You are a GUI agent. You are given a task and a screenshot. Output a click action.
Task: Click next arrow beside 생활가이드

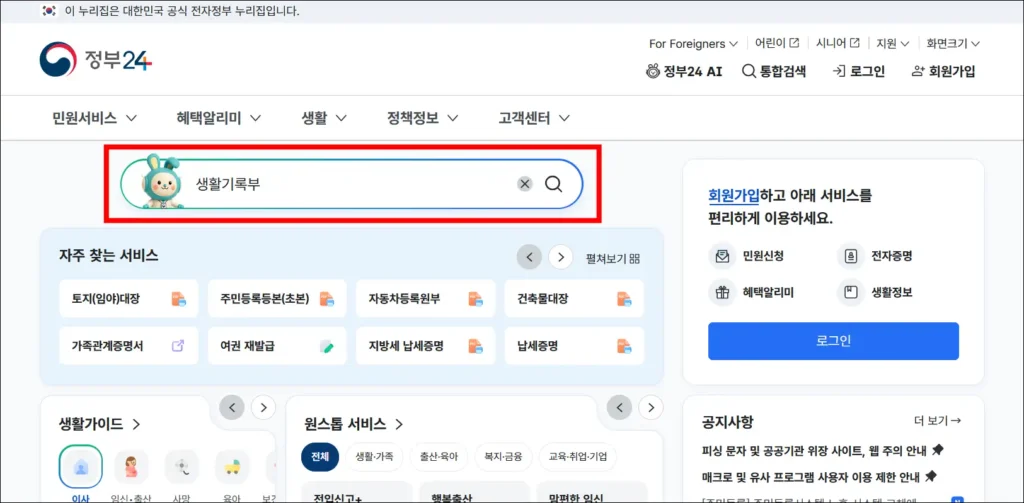[x=263, y=408]
